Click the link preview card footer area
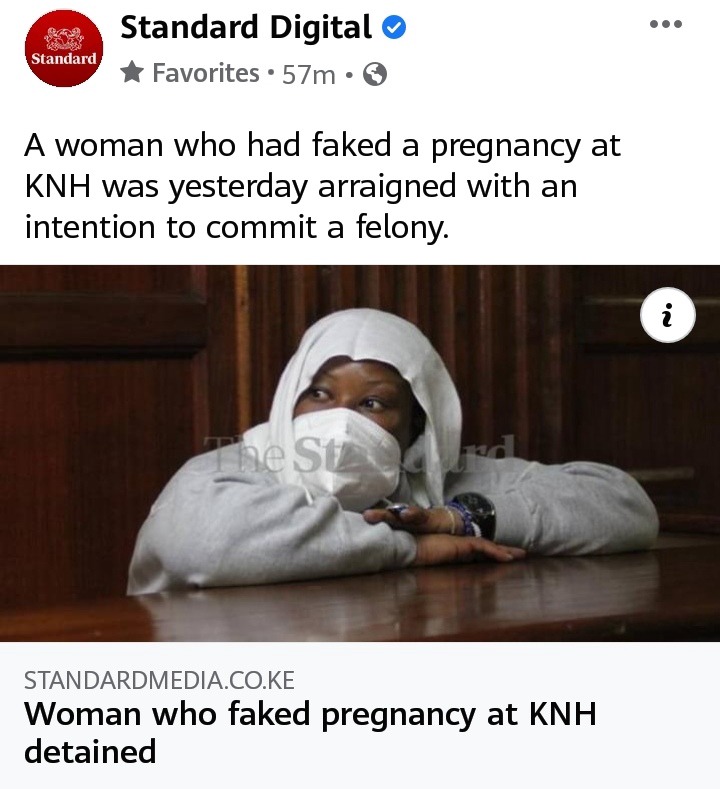Screen dimensions: 720x789 360,715
